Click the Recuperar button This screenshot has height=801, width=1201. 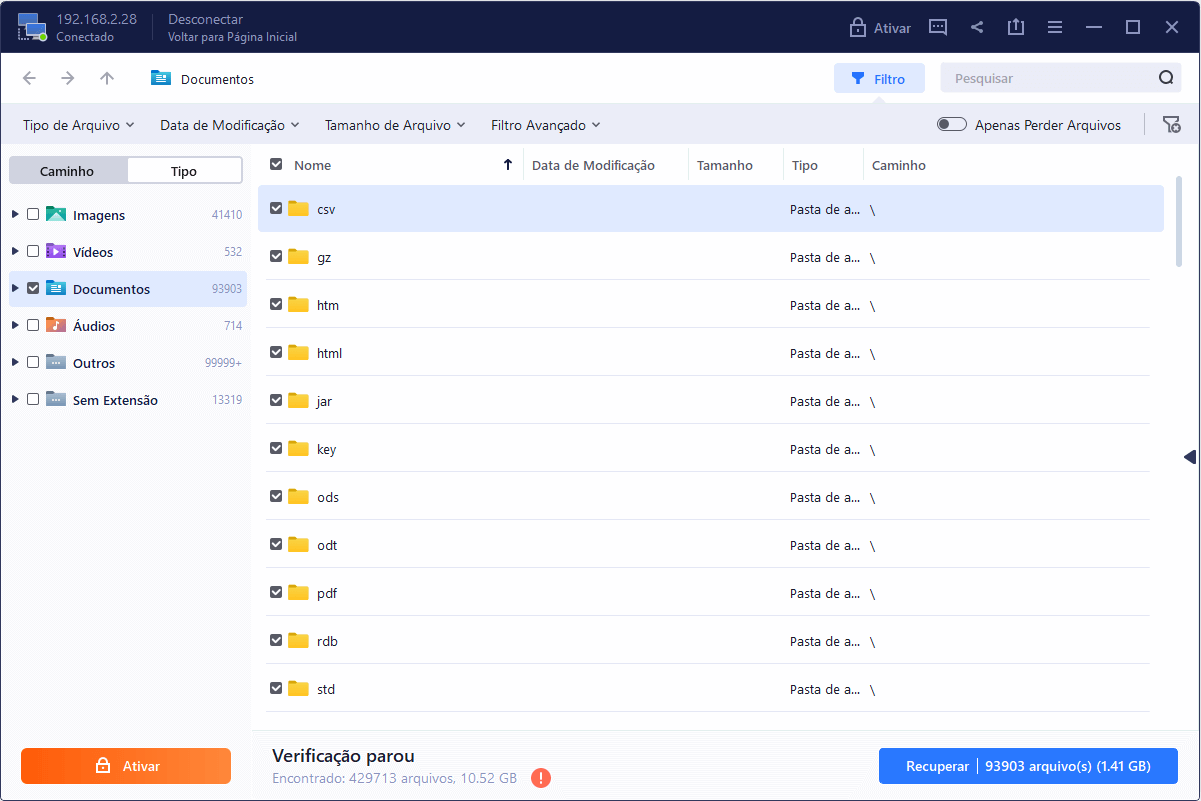[1028, 767]
